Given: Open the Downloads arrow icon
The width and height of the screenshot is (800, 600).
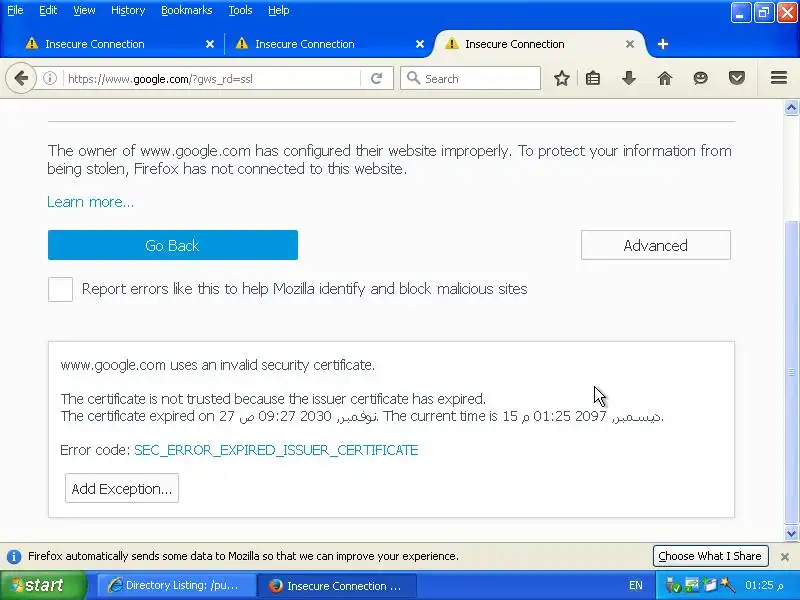Looking at the screenshot, I should [x=629, y=79].
